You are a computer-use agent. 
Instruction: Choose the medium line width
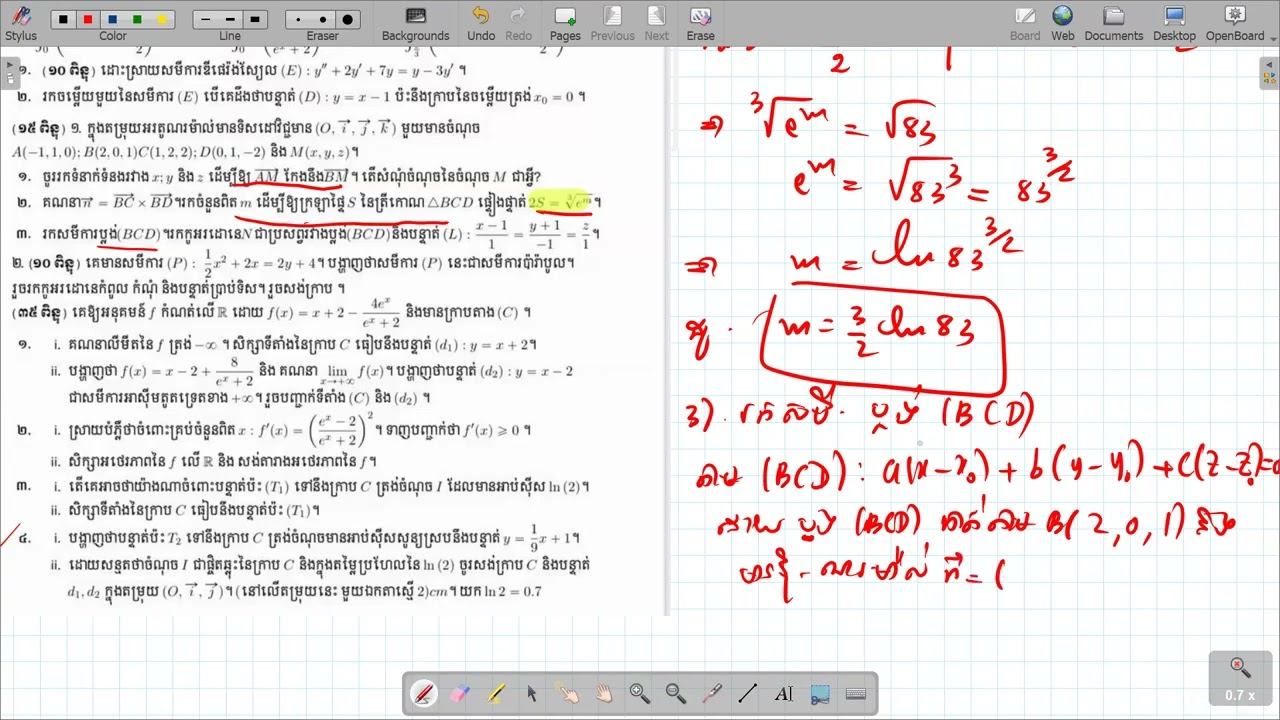click(x=230, y=20)
